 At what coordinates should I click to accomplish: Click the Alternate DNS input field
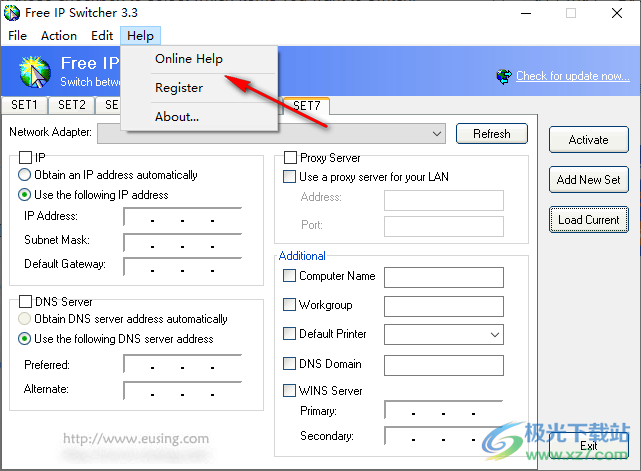[183, 391]
